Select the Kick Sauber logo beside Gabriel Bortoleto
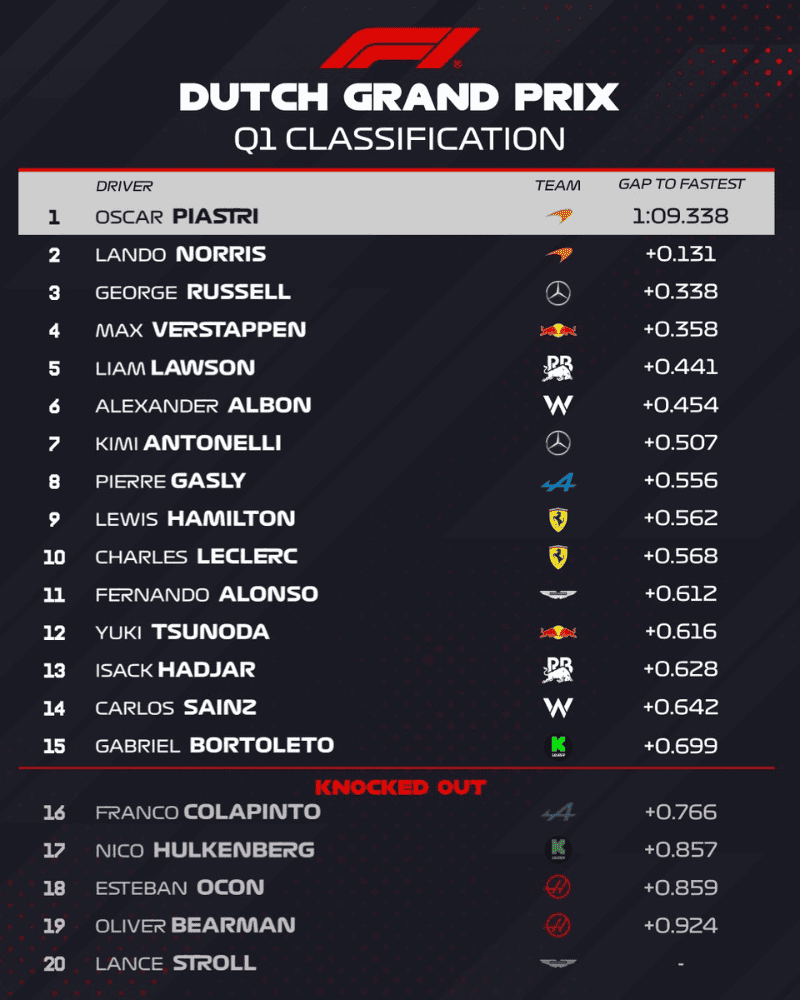 558,745
